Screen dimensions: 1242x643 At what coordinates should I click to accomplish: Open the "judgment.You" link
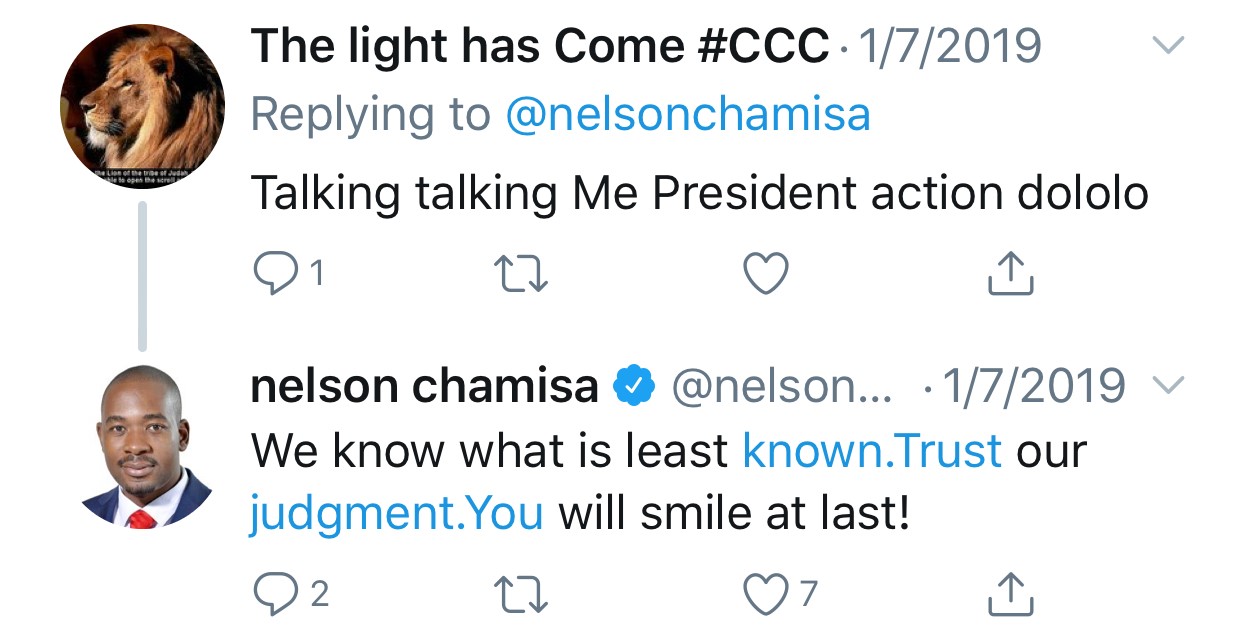397,514
